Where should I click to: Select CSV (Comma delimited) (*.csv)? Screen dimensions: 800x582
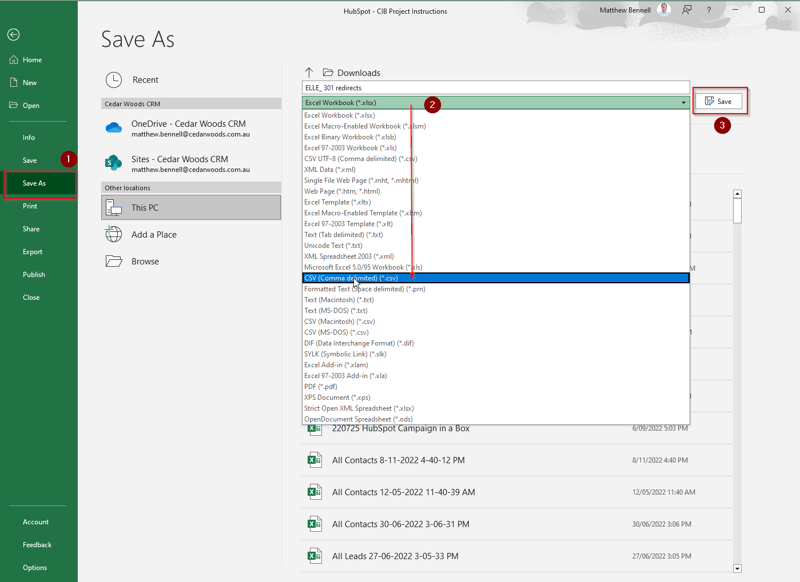[x=495, y=278]
